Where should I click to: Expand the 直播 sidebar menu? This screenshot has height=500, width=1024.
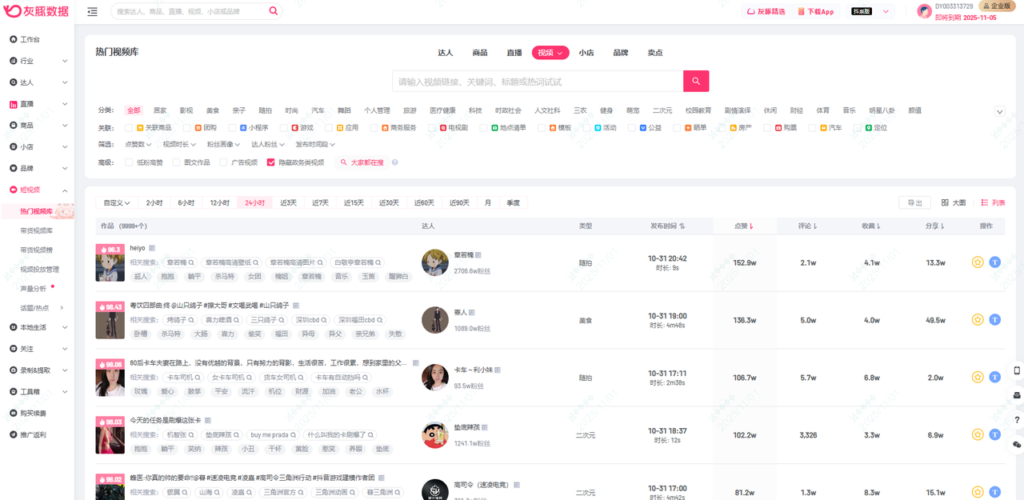36,104
